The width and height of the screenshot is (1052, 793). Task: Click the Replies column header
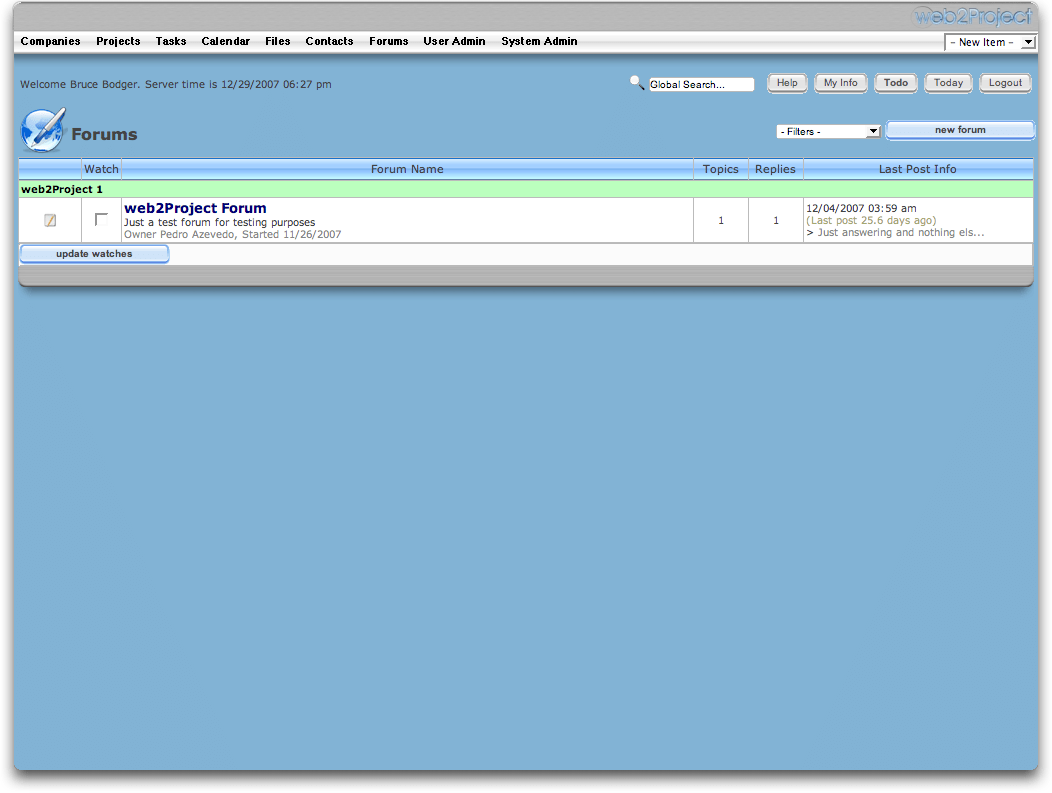pyautogui.click(x=775, y=169)
